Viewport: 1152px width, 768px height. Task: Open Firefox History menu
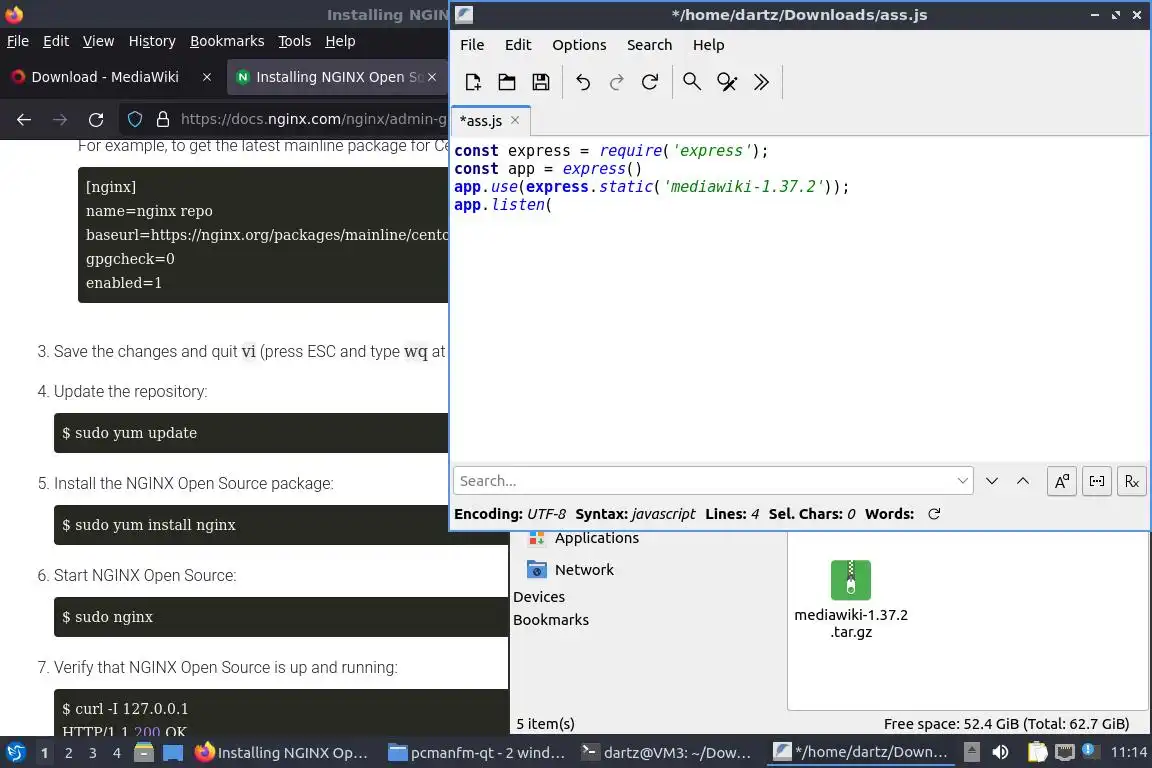tap(152, 41)
